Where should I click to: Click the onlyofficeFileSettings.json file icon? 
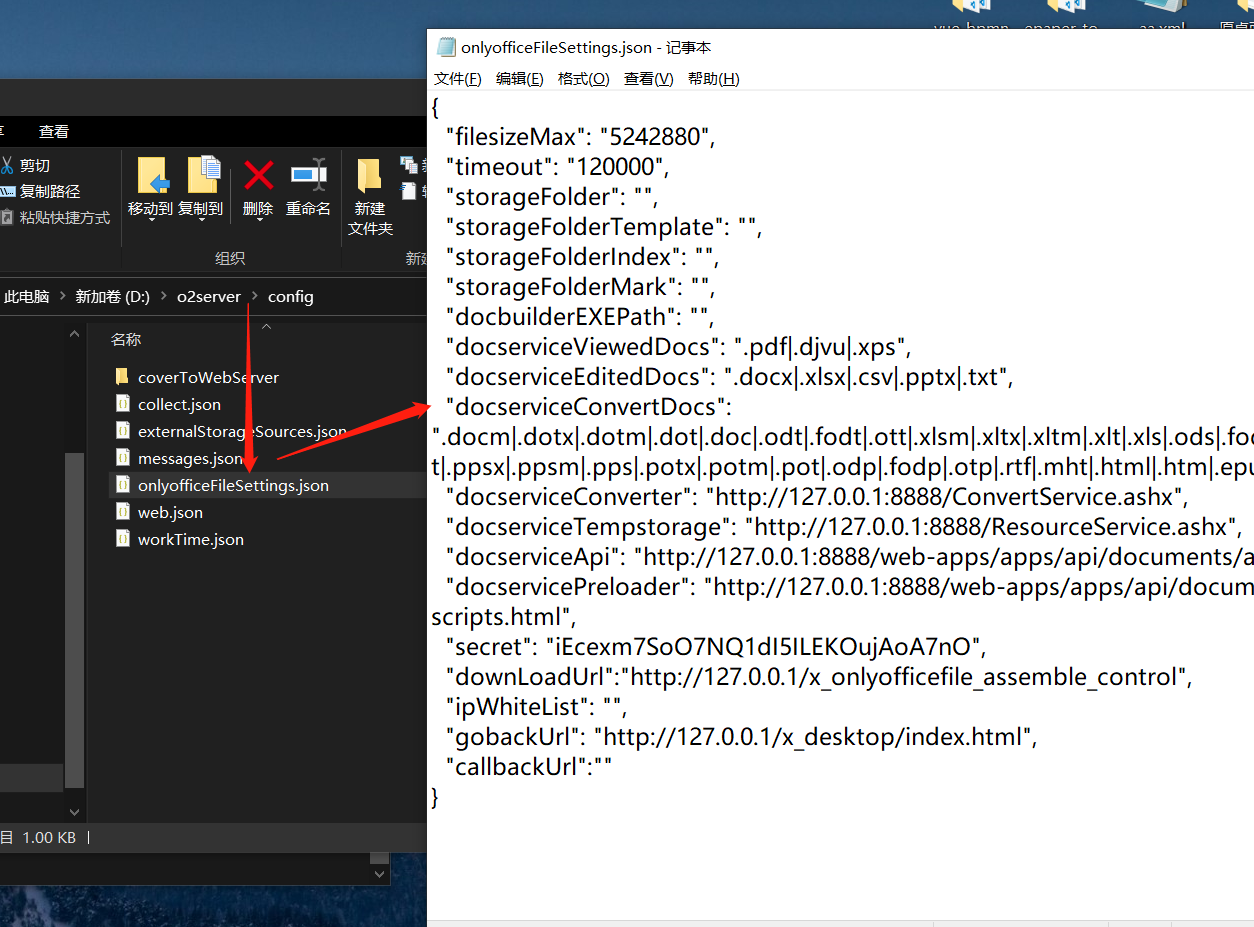122,485
